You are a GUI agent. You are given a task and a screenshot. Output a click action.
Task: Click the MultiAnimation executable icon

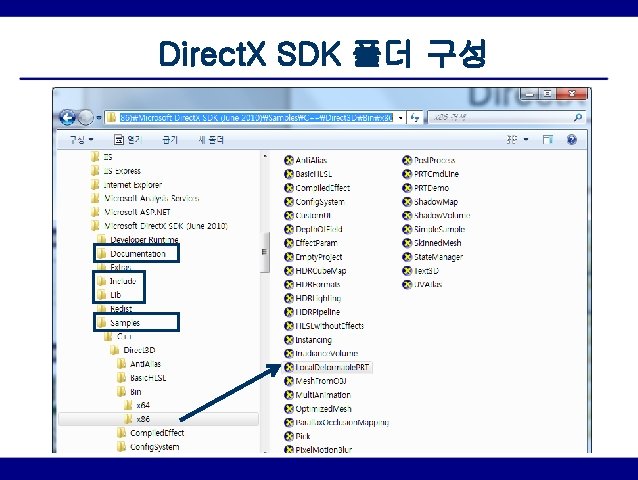point(289,395)
